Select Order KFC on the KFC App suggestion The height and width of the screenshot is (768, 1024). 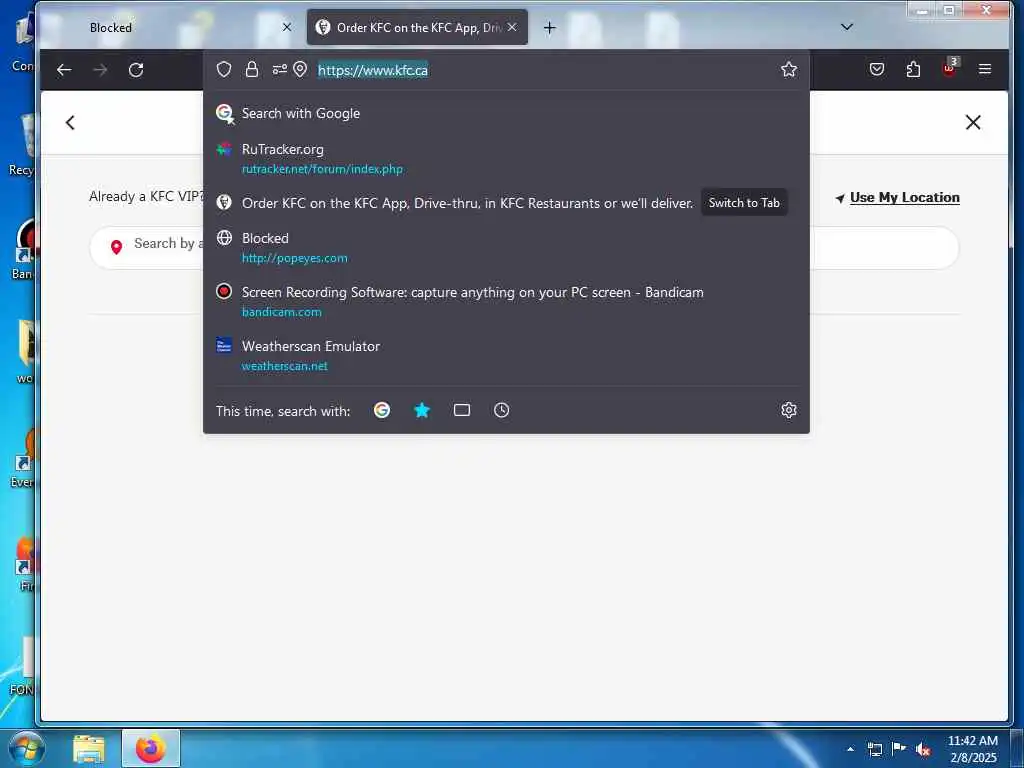(467, 203)
